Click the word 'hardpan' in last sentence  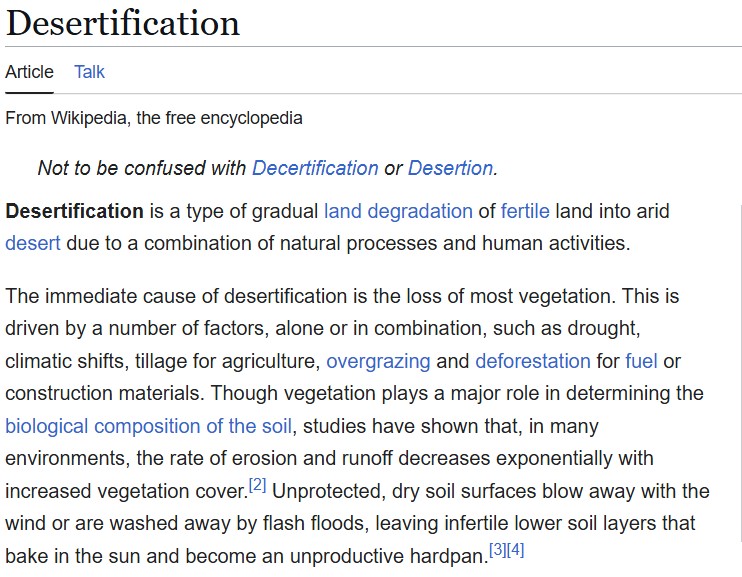click(446, 557)
